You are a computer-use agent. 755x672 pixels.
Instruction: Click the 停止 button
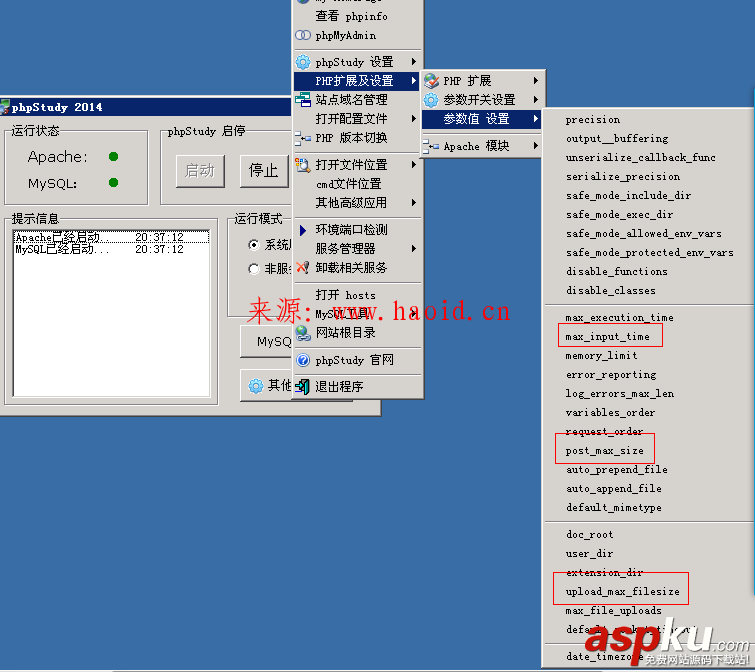tap(264, 171)
